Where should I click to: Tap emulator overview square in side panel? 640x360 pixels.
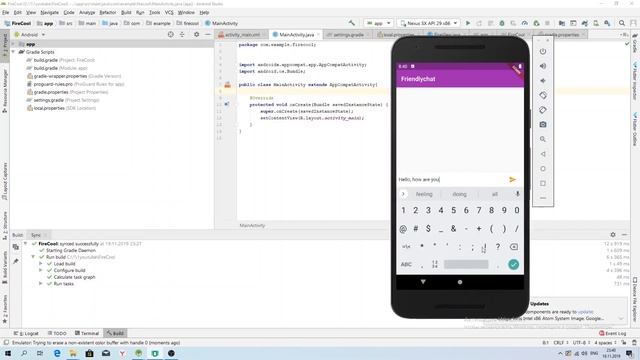[543, 183]
